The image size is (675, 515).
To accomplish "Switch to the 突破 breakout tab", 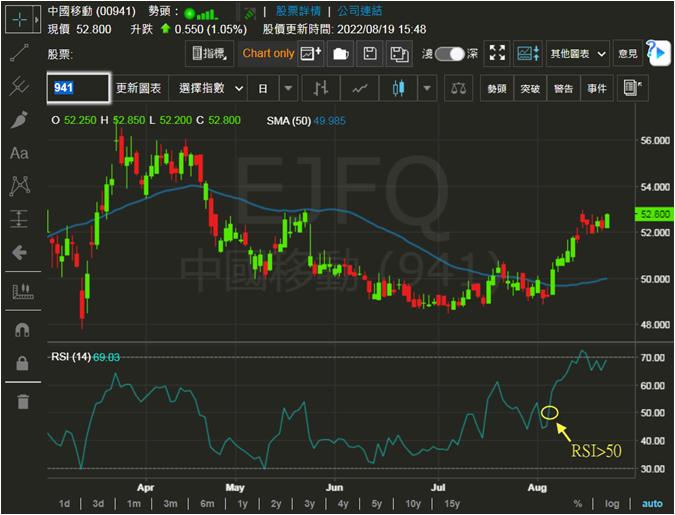I will click(x=530, y=88).
